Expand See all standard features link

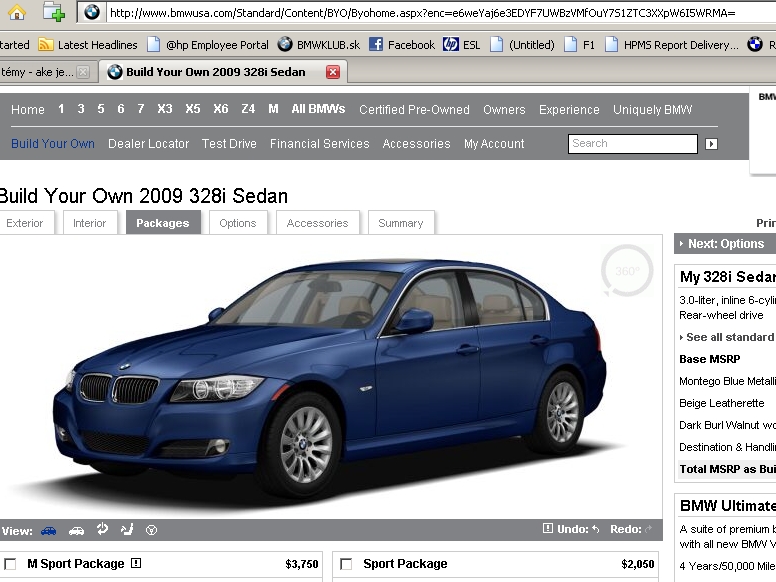[x=727, y=337]
